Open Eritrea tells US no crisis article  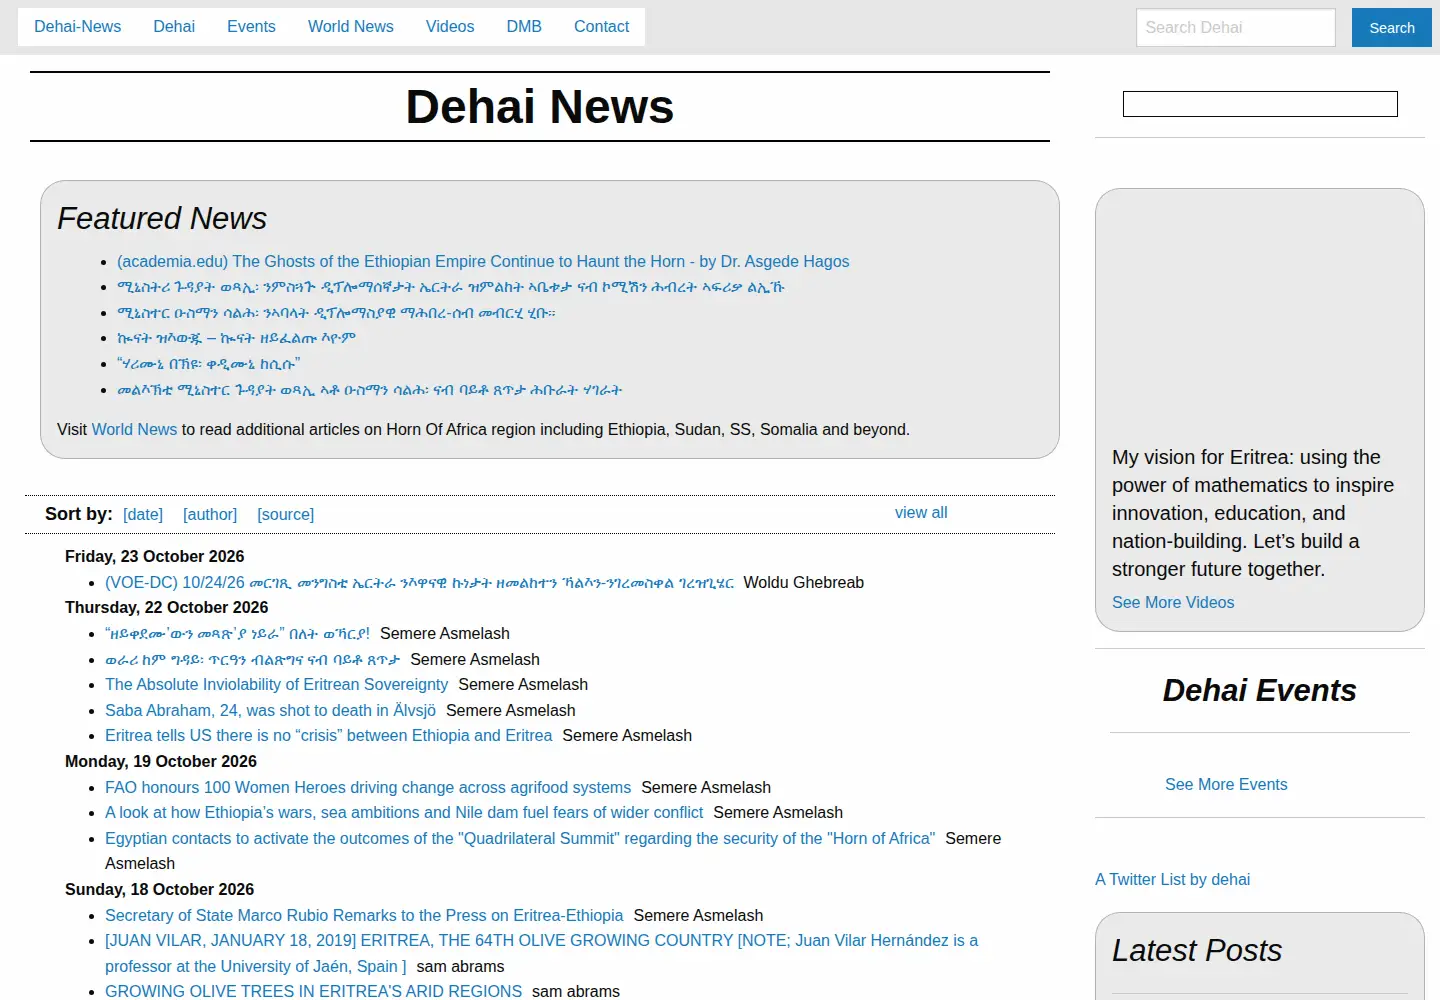328,736
